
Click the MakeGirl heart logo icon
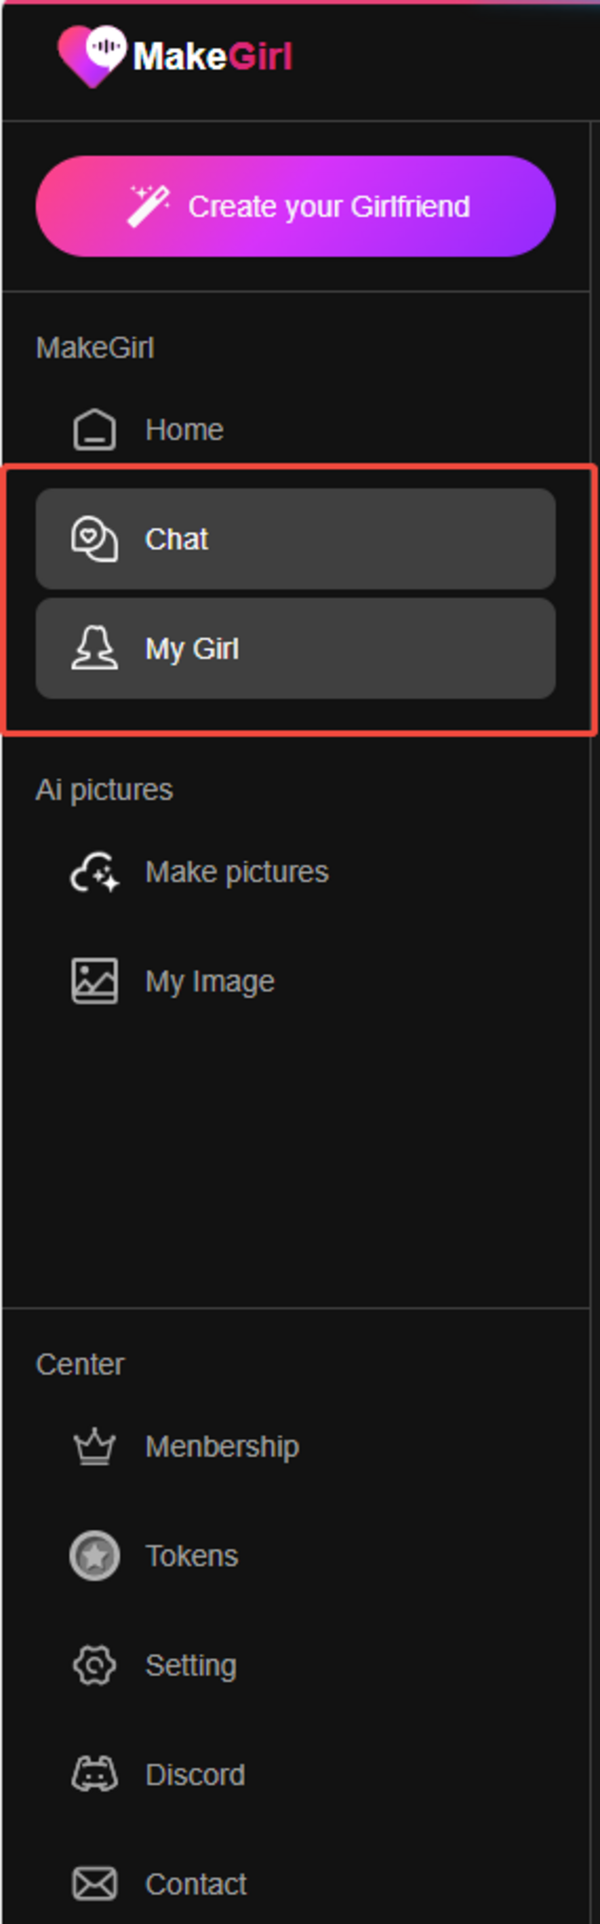pyautogui.click(x=92, y=55)
